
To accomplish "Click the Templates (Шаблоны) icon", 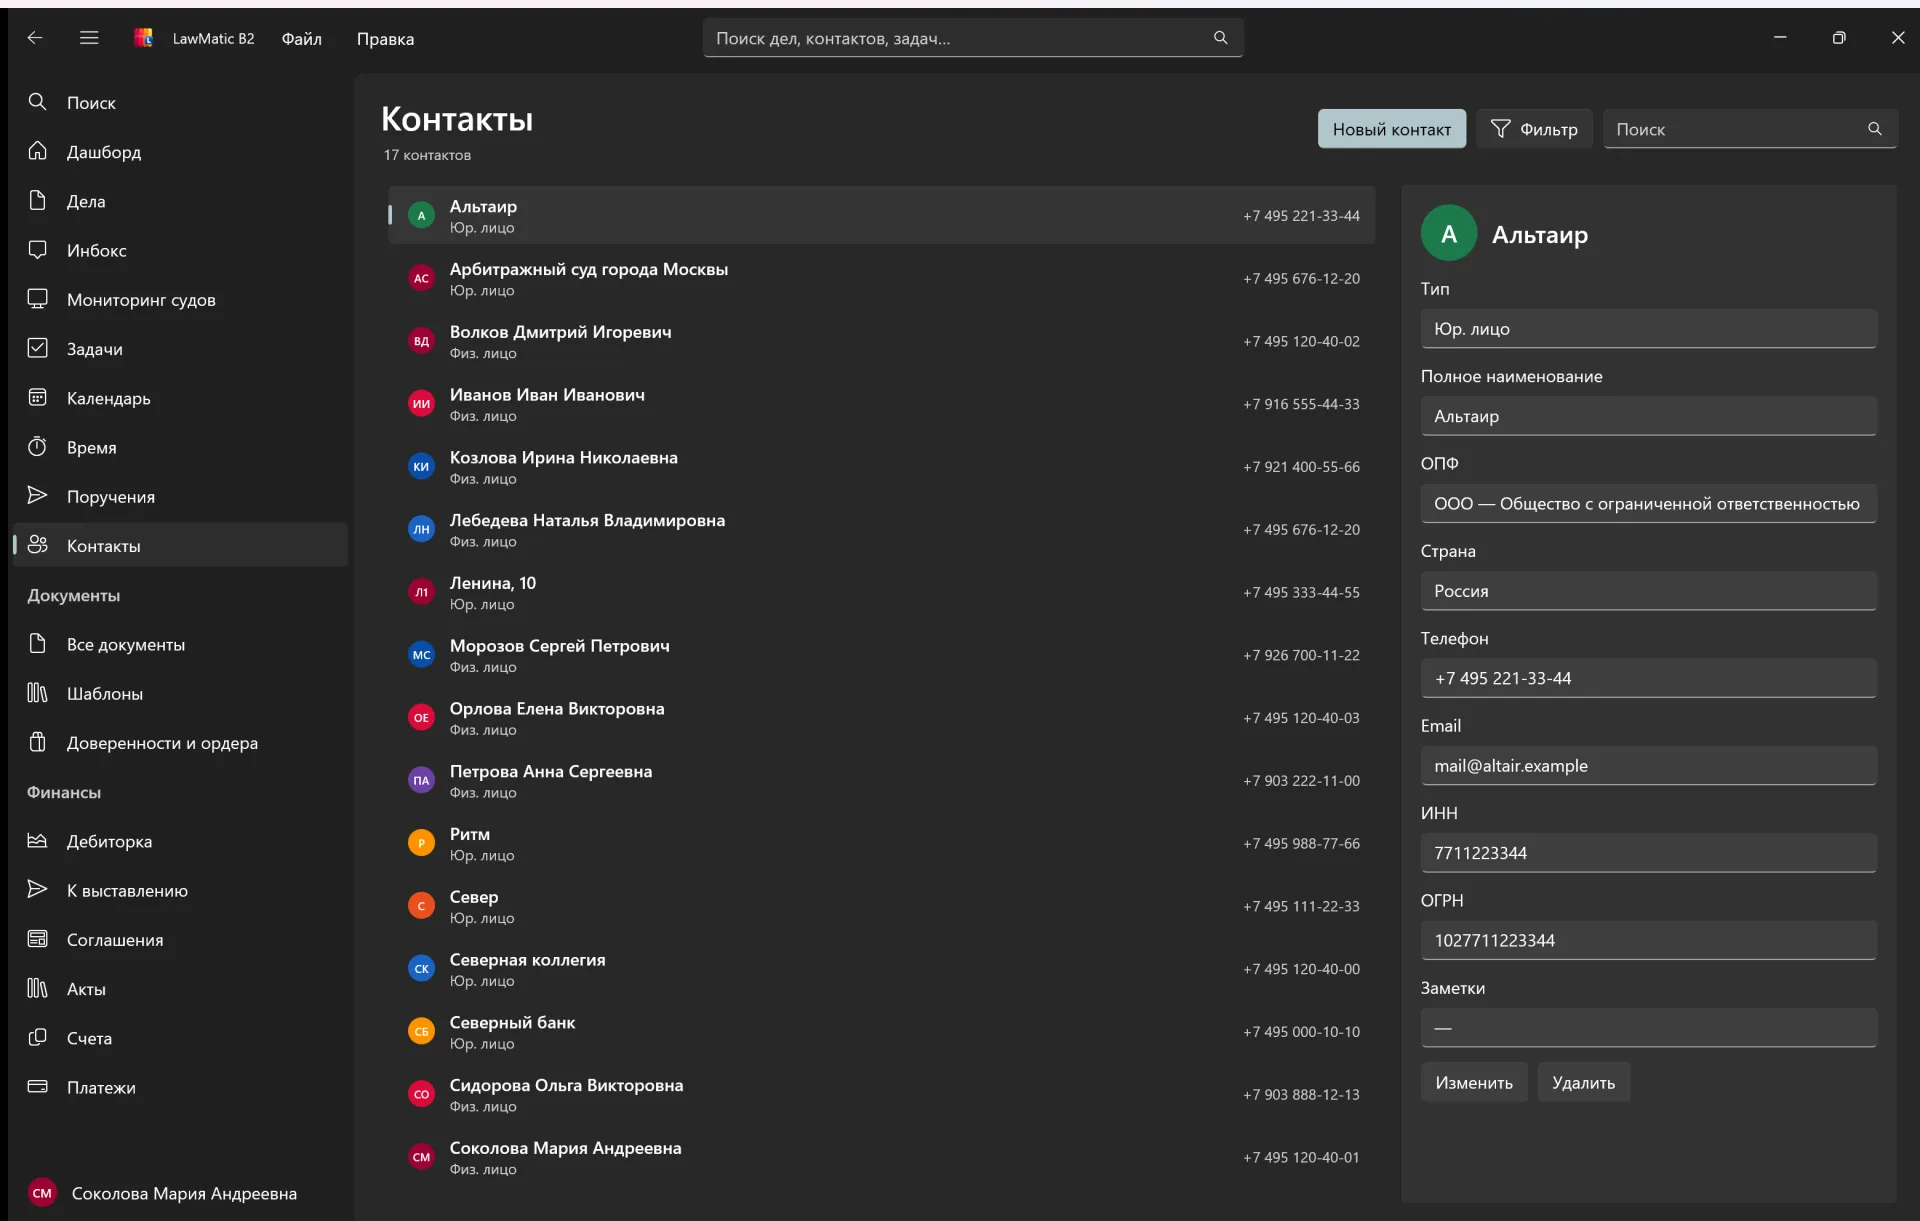I will pyautogui.click(x=37, y=693).
